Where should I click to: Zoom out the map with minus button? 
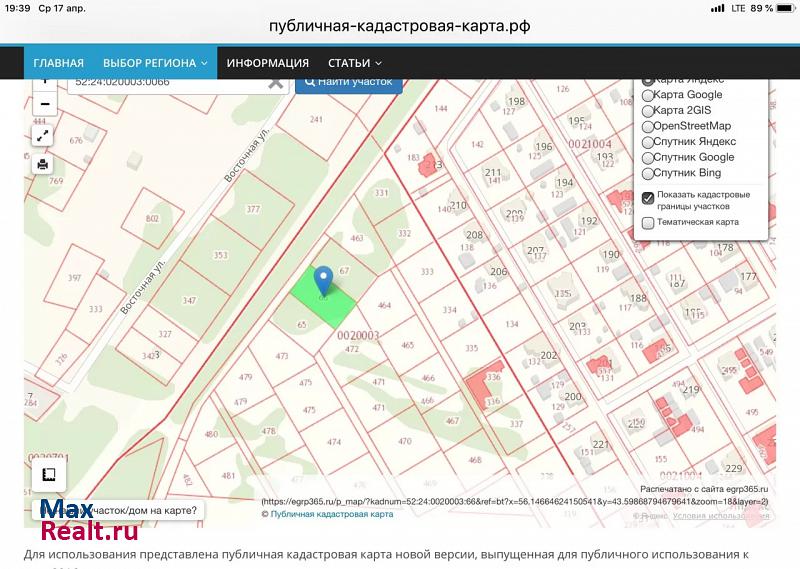point(44,103)
